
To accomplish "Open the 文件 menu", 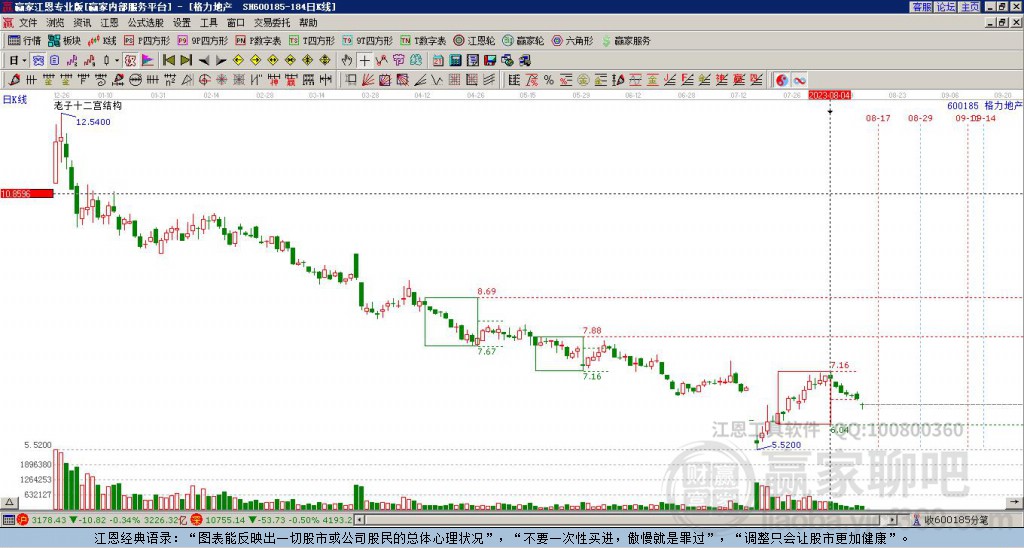I will [28, 23].
